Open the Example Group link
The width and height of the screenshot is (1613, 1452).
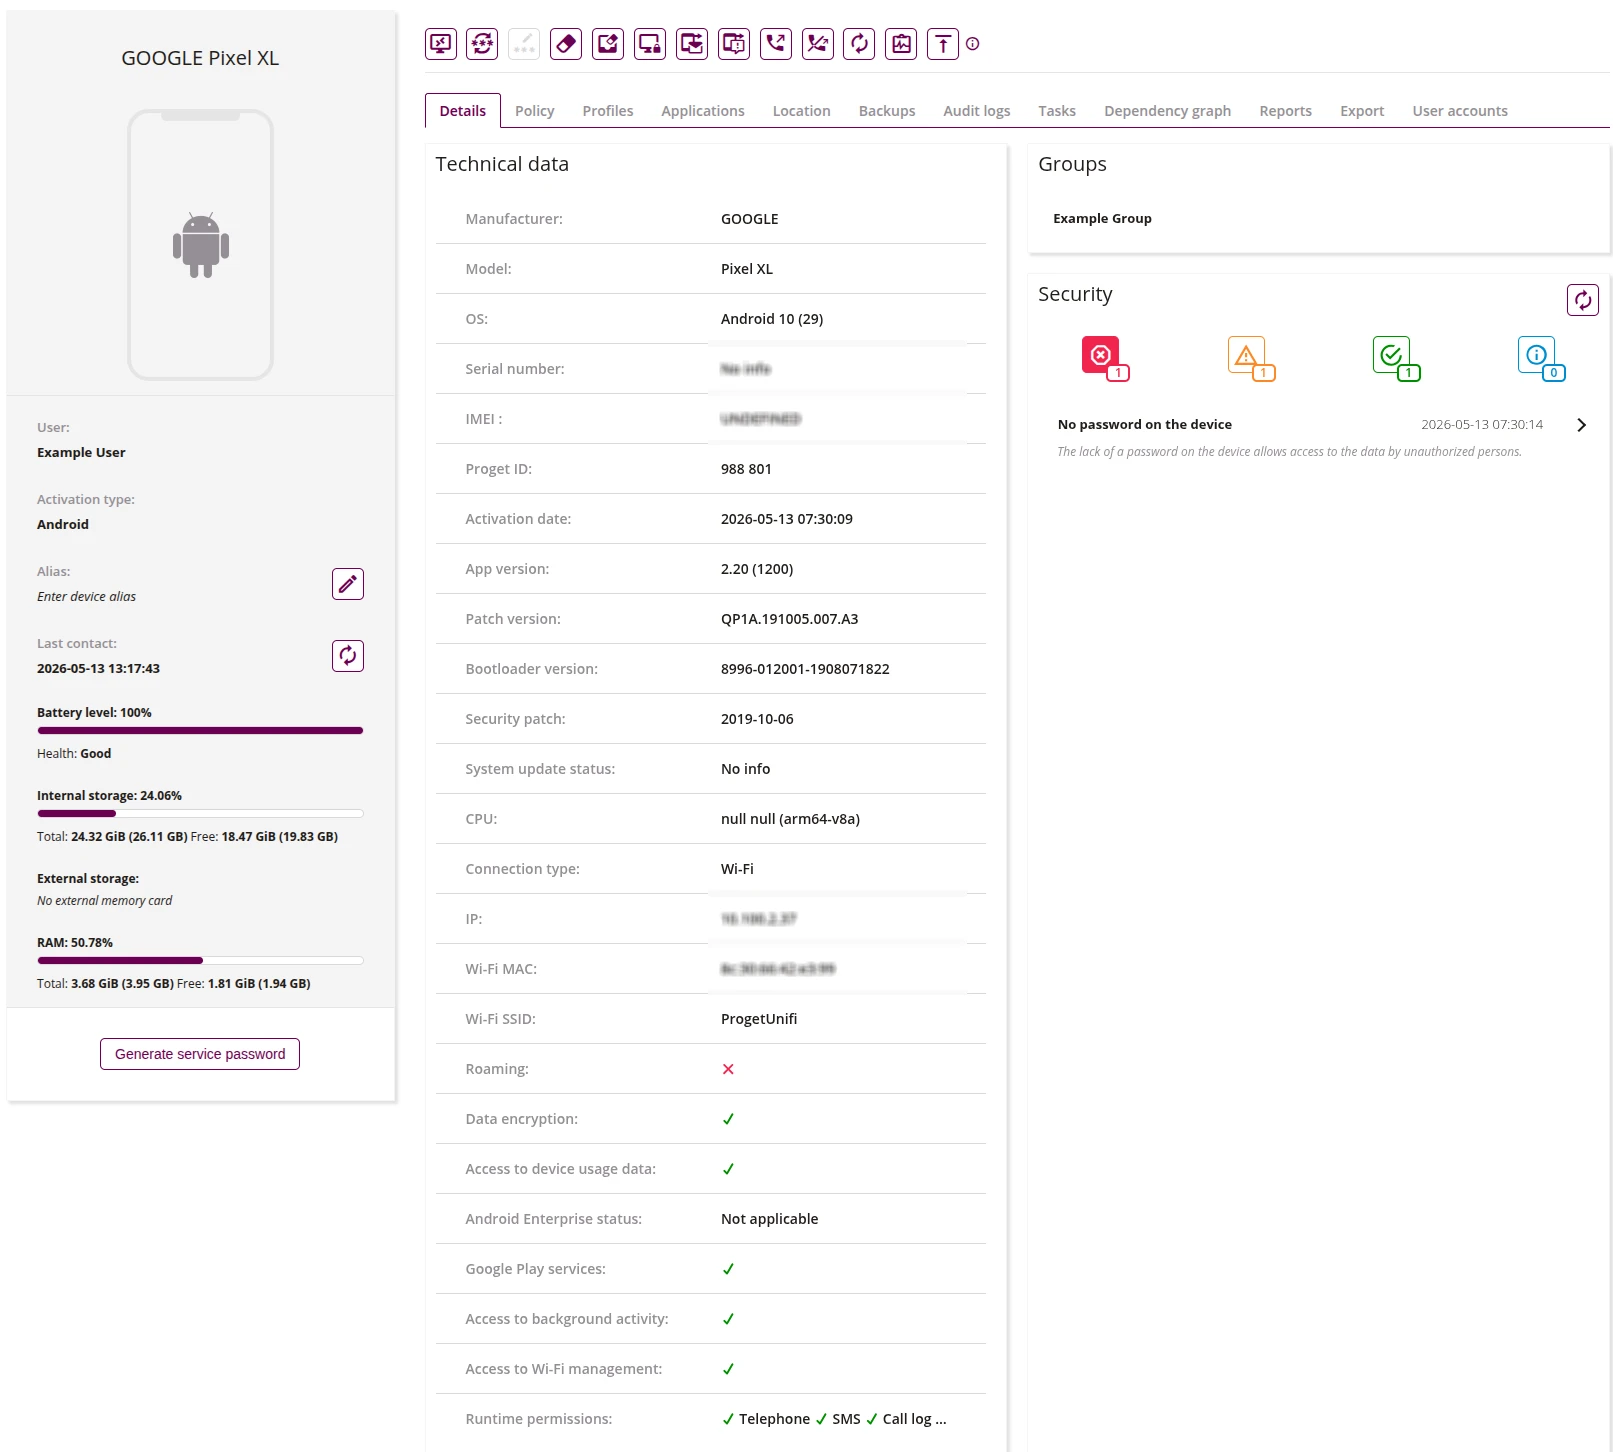[x=1102, y=219]
